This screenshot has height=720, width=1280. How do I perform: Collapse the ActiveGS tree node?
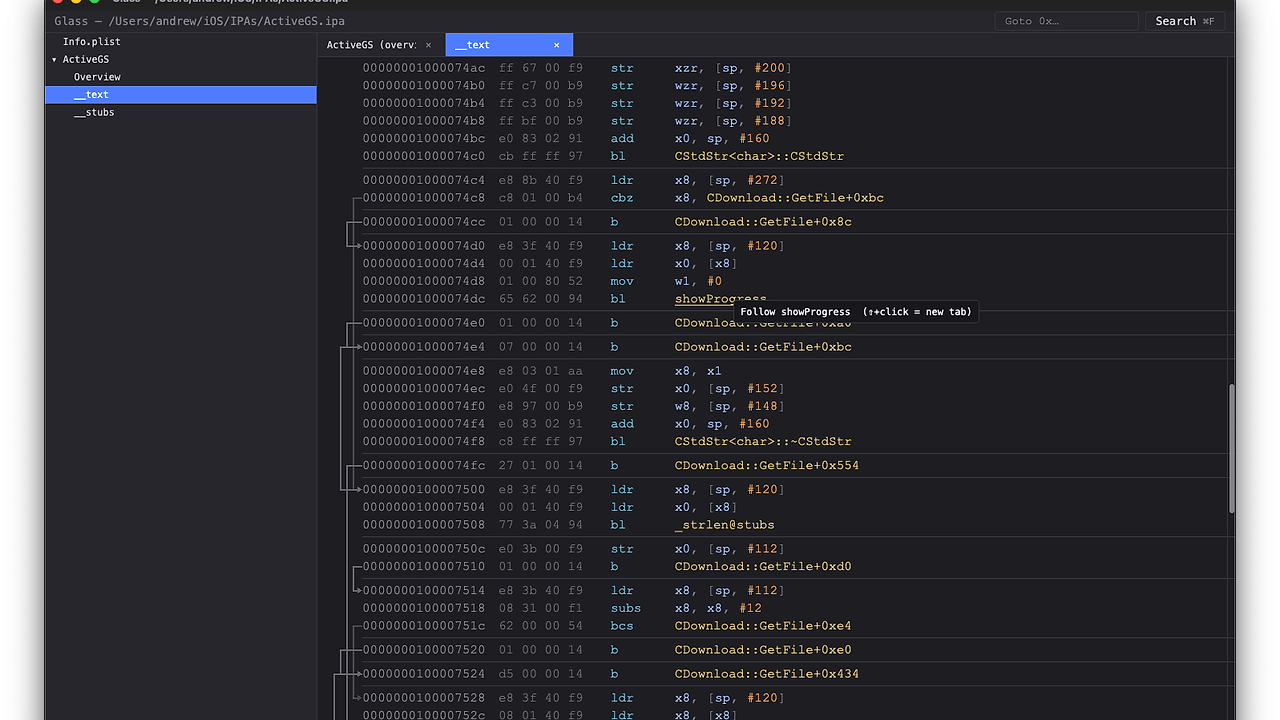(55, 60)
